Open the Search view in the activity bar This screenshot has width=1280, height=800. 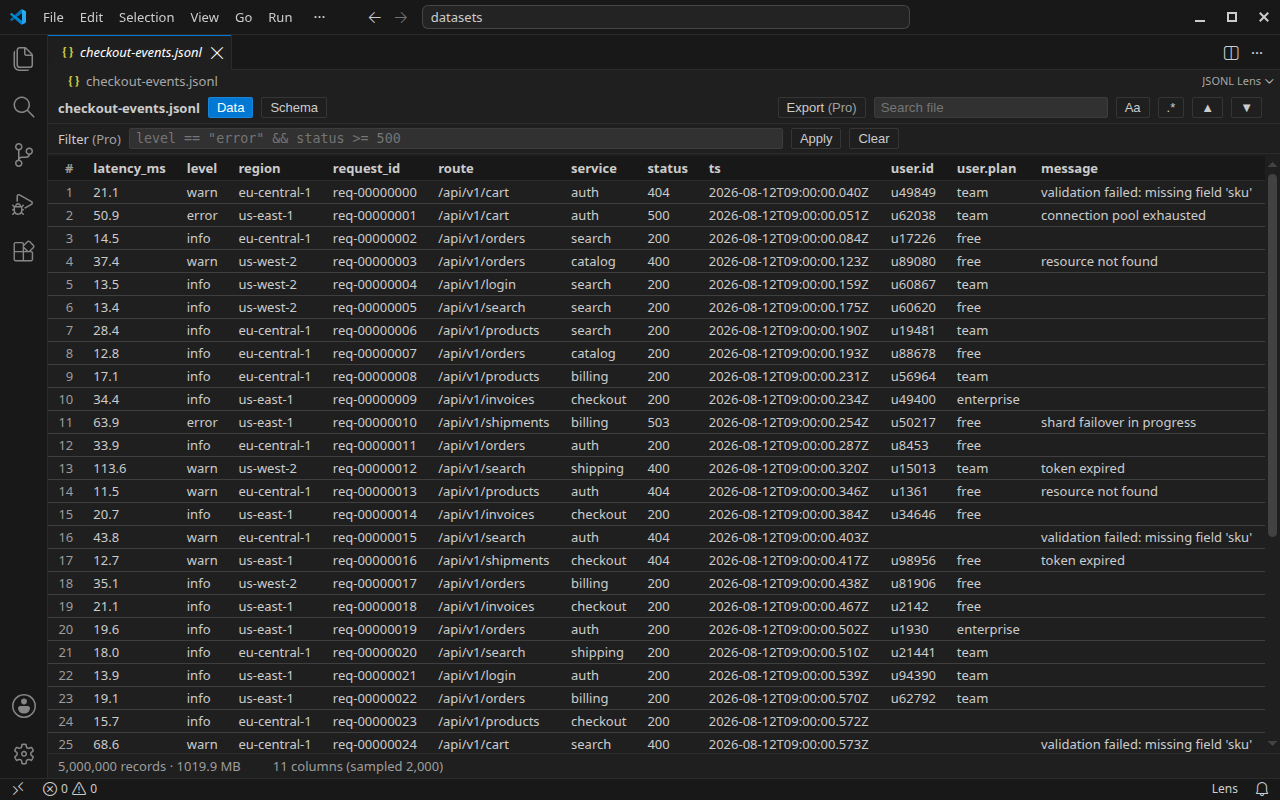click(x=23, y=107)
